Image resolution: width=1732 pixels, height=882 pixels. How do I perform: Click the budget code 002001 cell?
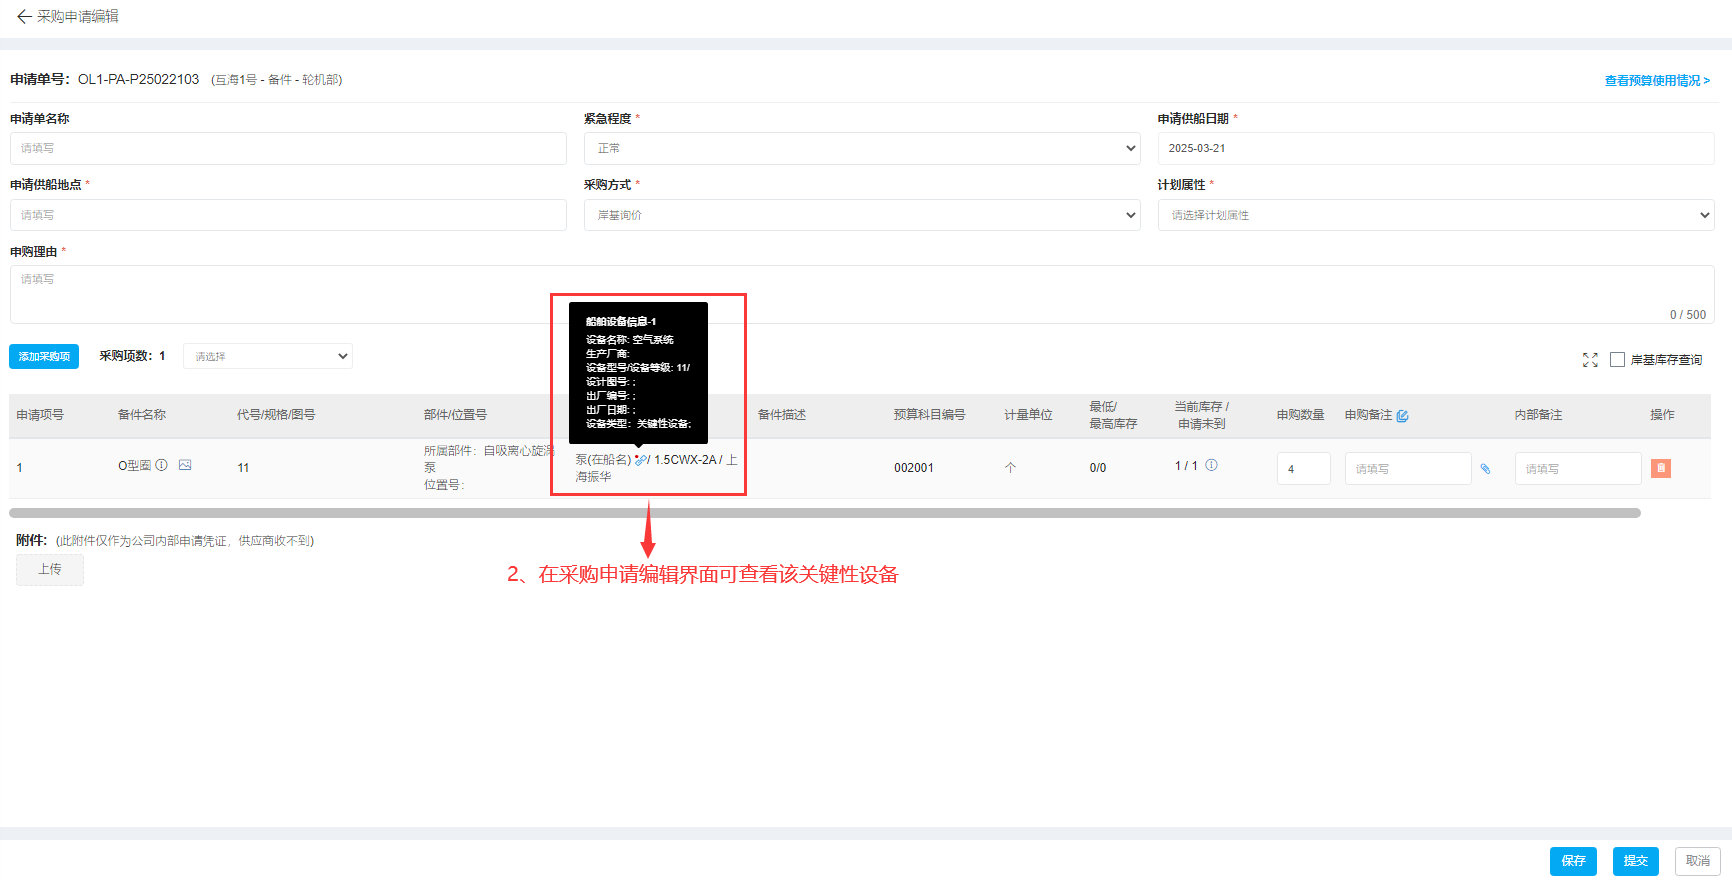click(914, 468)
